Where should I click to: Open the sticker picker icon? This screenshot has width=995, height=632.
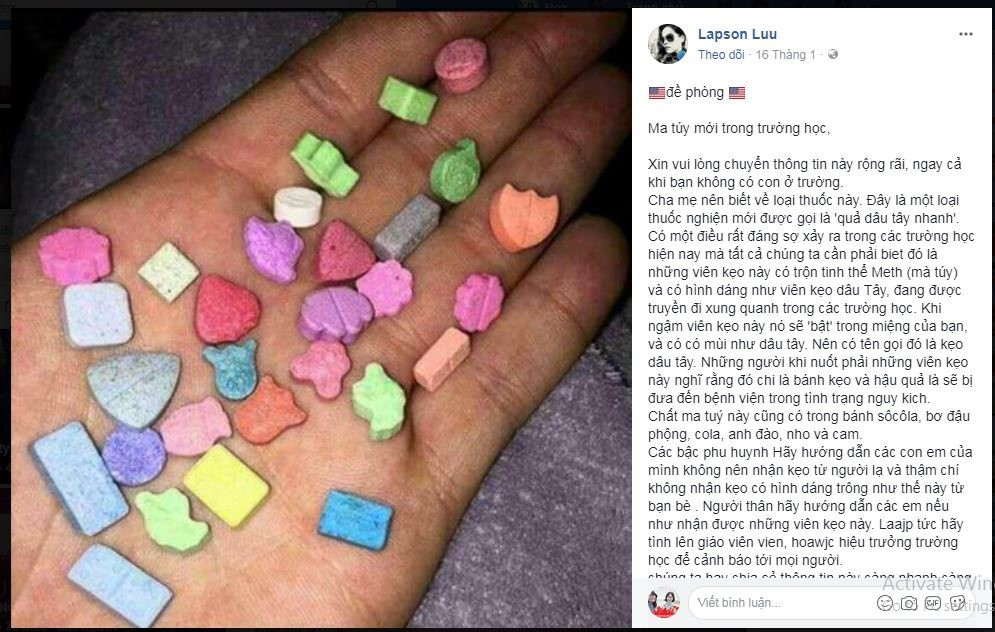[958, 603]
